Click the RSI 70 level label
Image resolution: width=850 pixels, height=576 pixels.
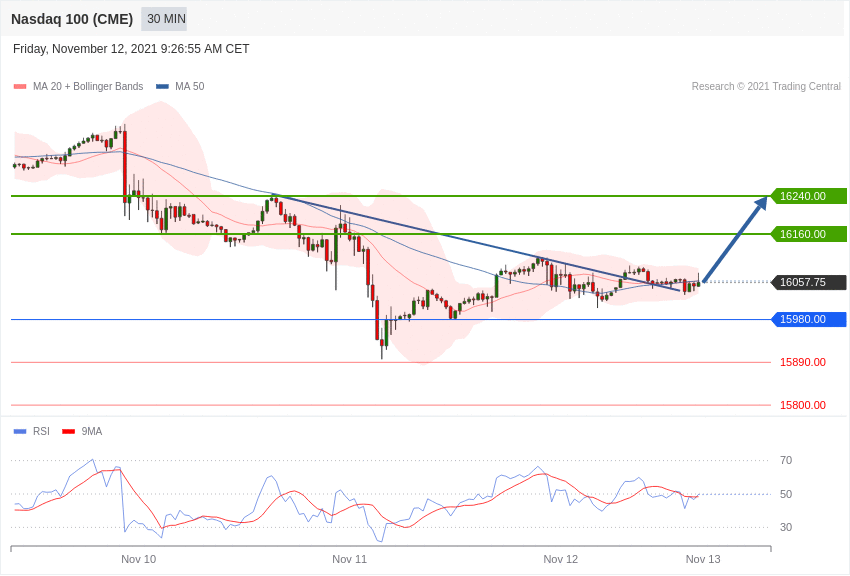[786, 461]
